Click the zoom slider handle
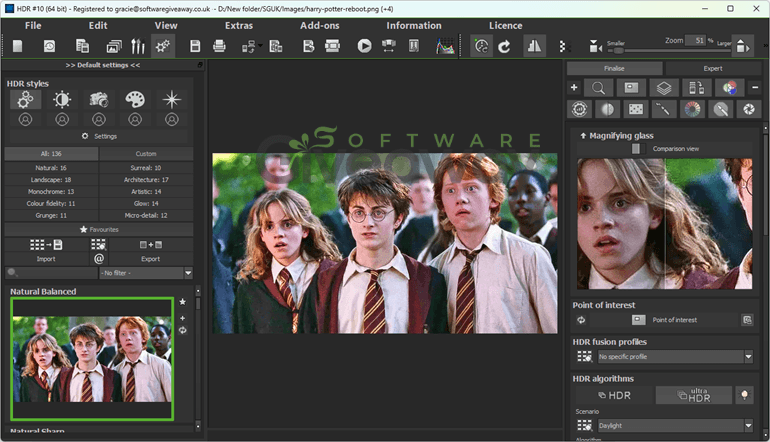This screenshot has width=770, height=442. (618, 51)
